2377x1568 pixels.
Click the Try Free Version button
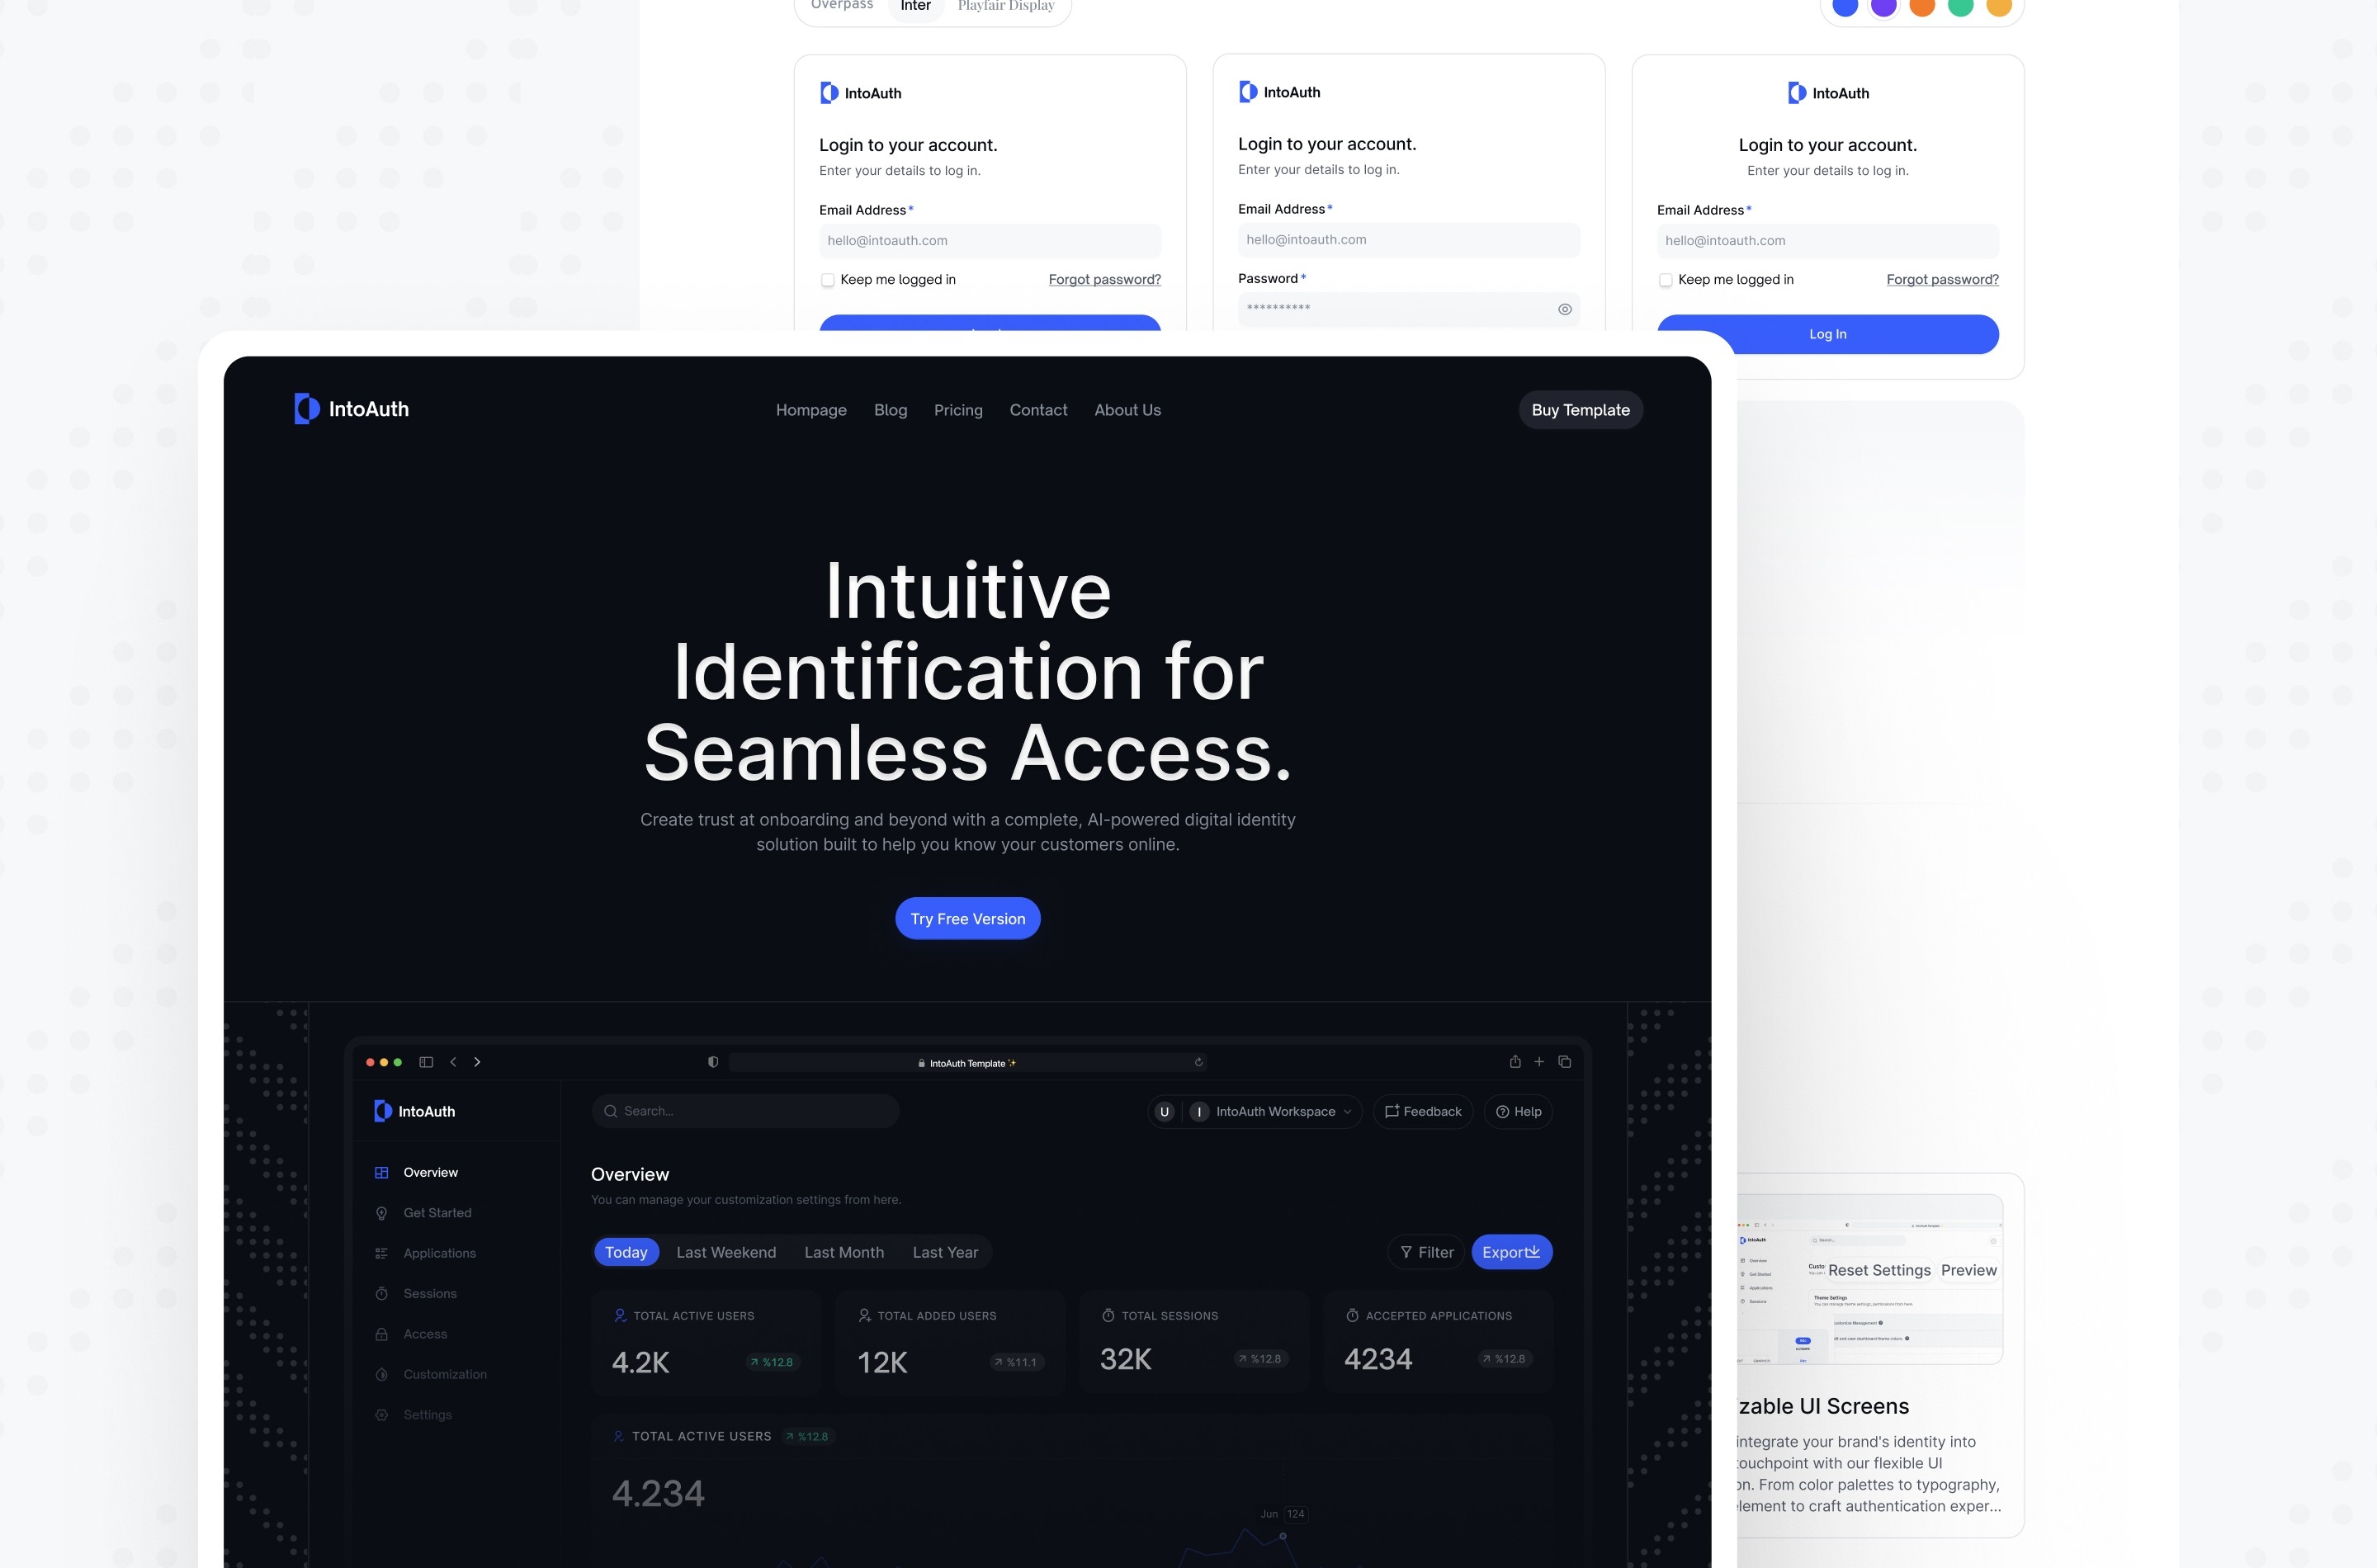[966, 917]
